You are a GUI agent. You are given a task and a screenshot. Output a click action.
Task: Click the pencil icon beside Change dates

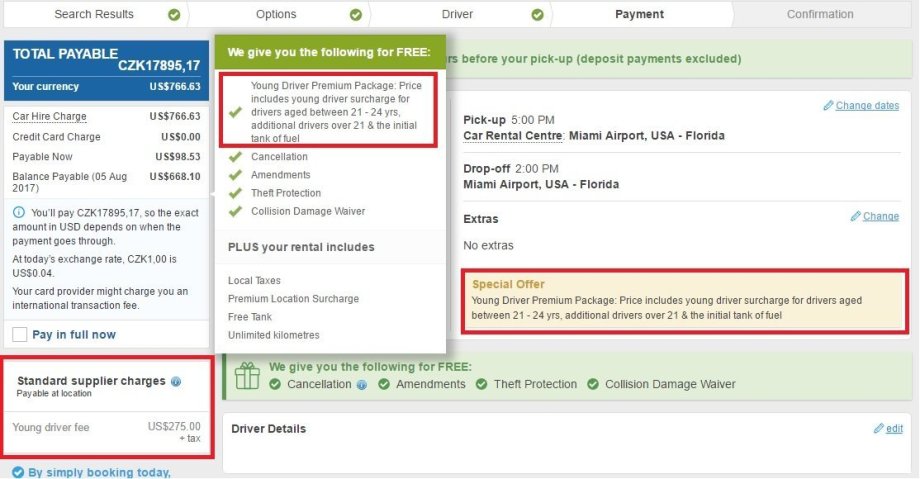coord(828,105)
